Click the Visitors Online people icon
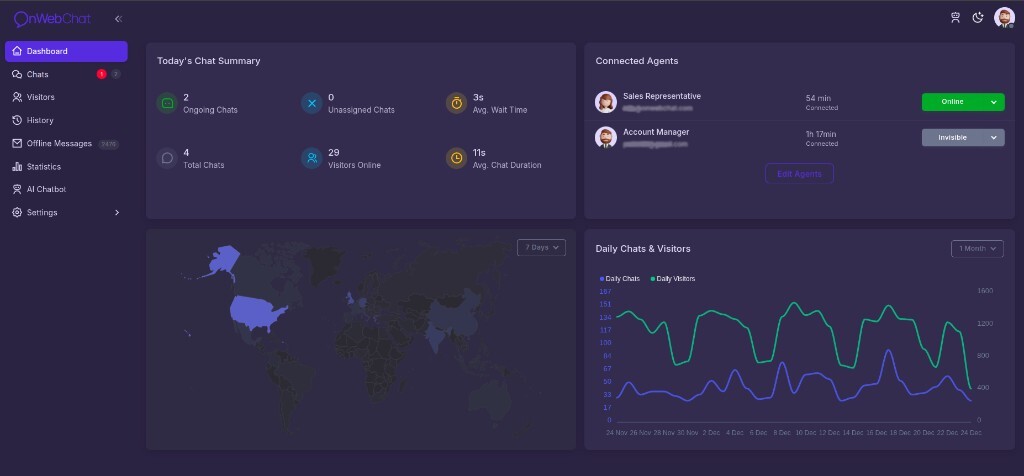The width and height of the screenshot is (1024, 476). tap(312, 158)
